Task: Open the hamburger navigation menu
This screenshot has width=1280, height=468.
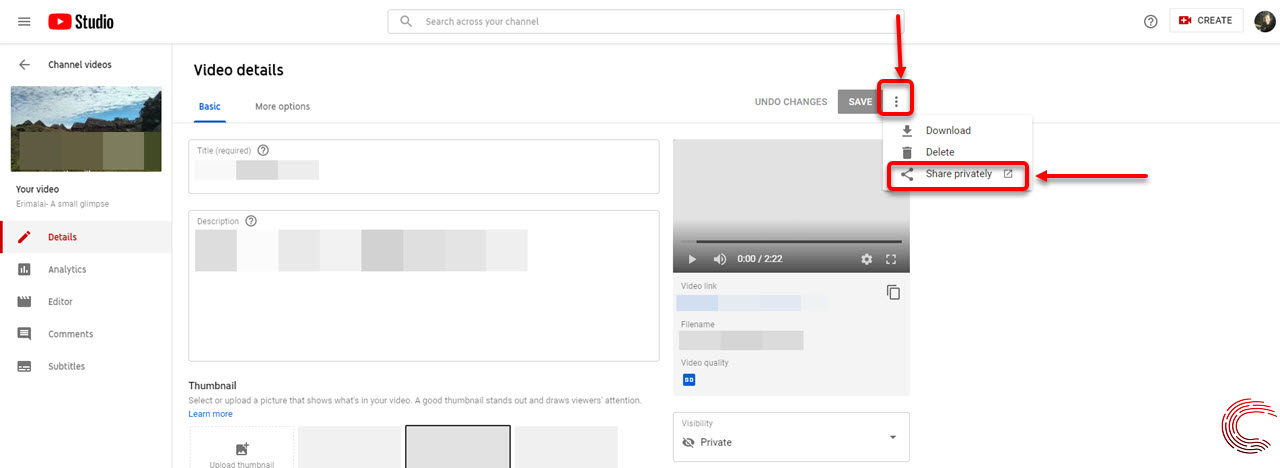Action: [24, 21]
